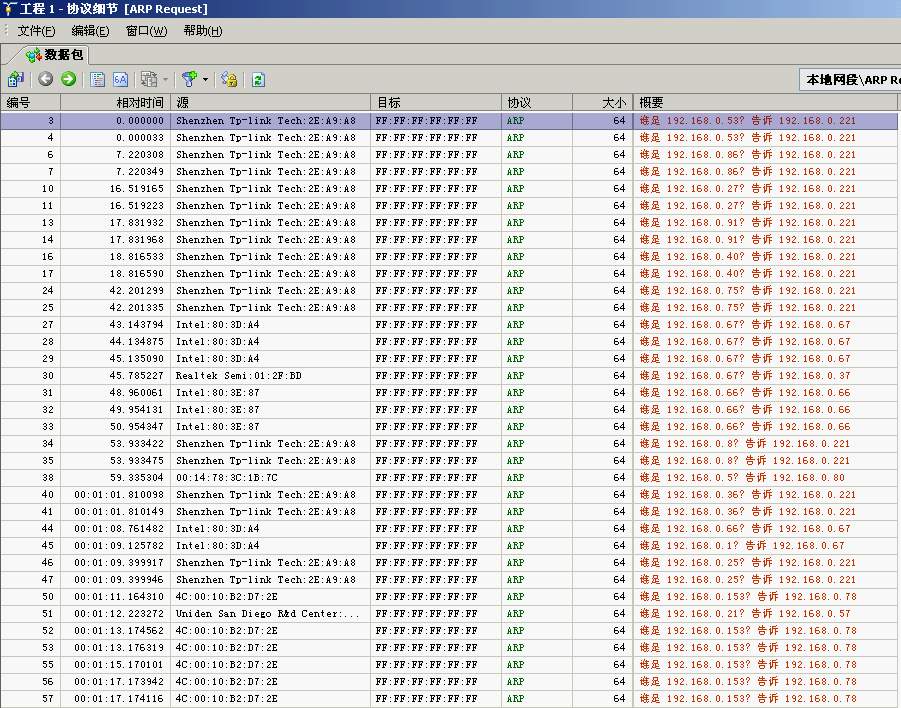The image size is (901, 708).
Task: Select packet number 30 from Realtek Semi
Action: (238, 376)
